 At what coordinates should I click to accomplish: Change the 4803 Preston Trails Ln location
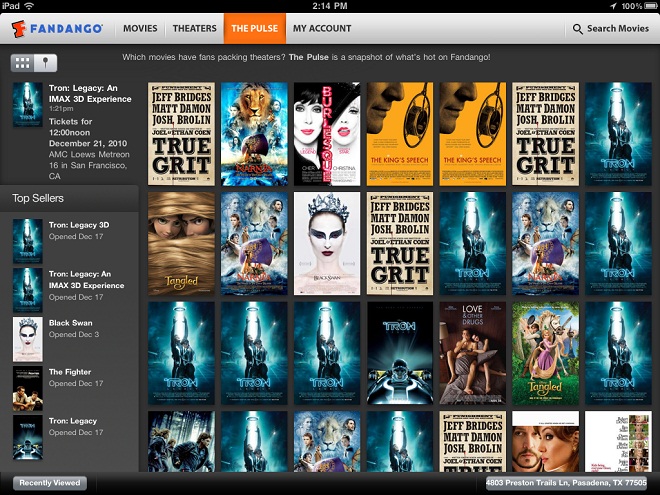click(566, 483)
